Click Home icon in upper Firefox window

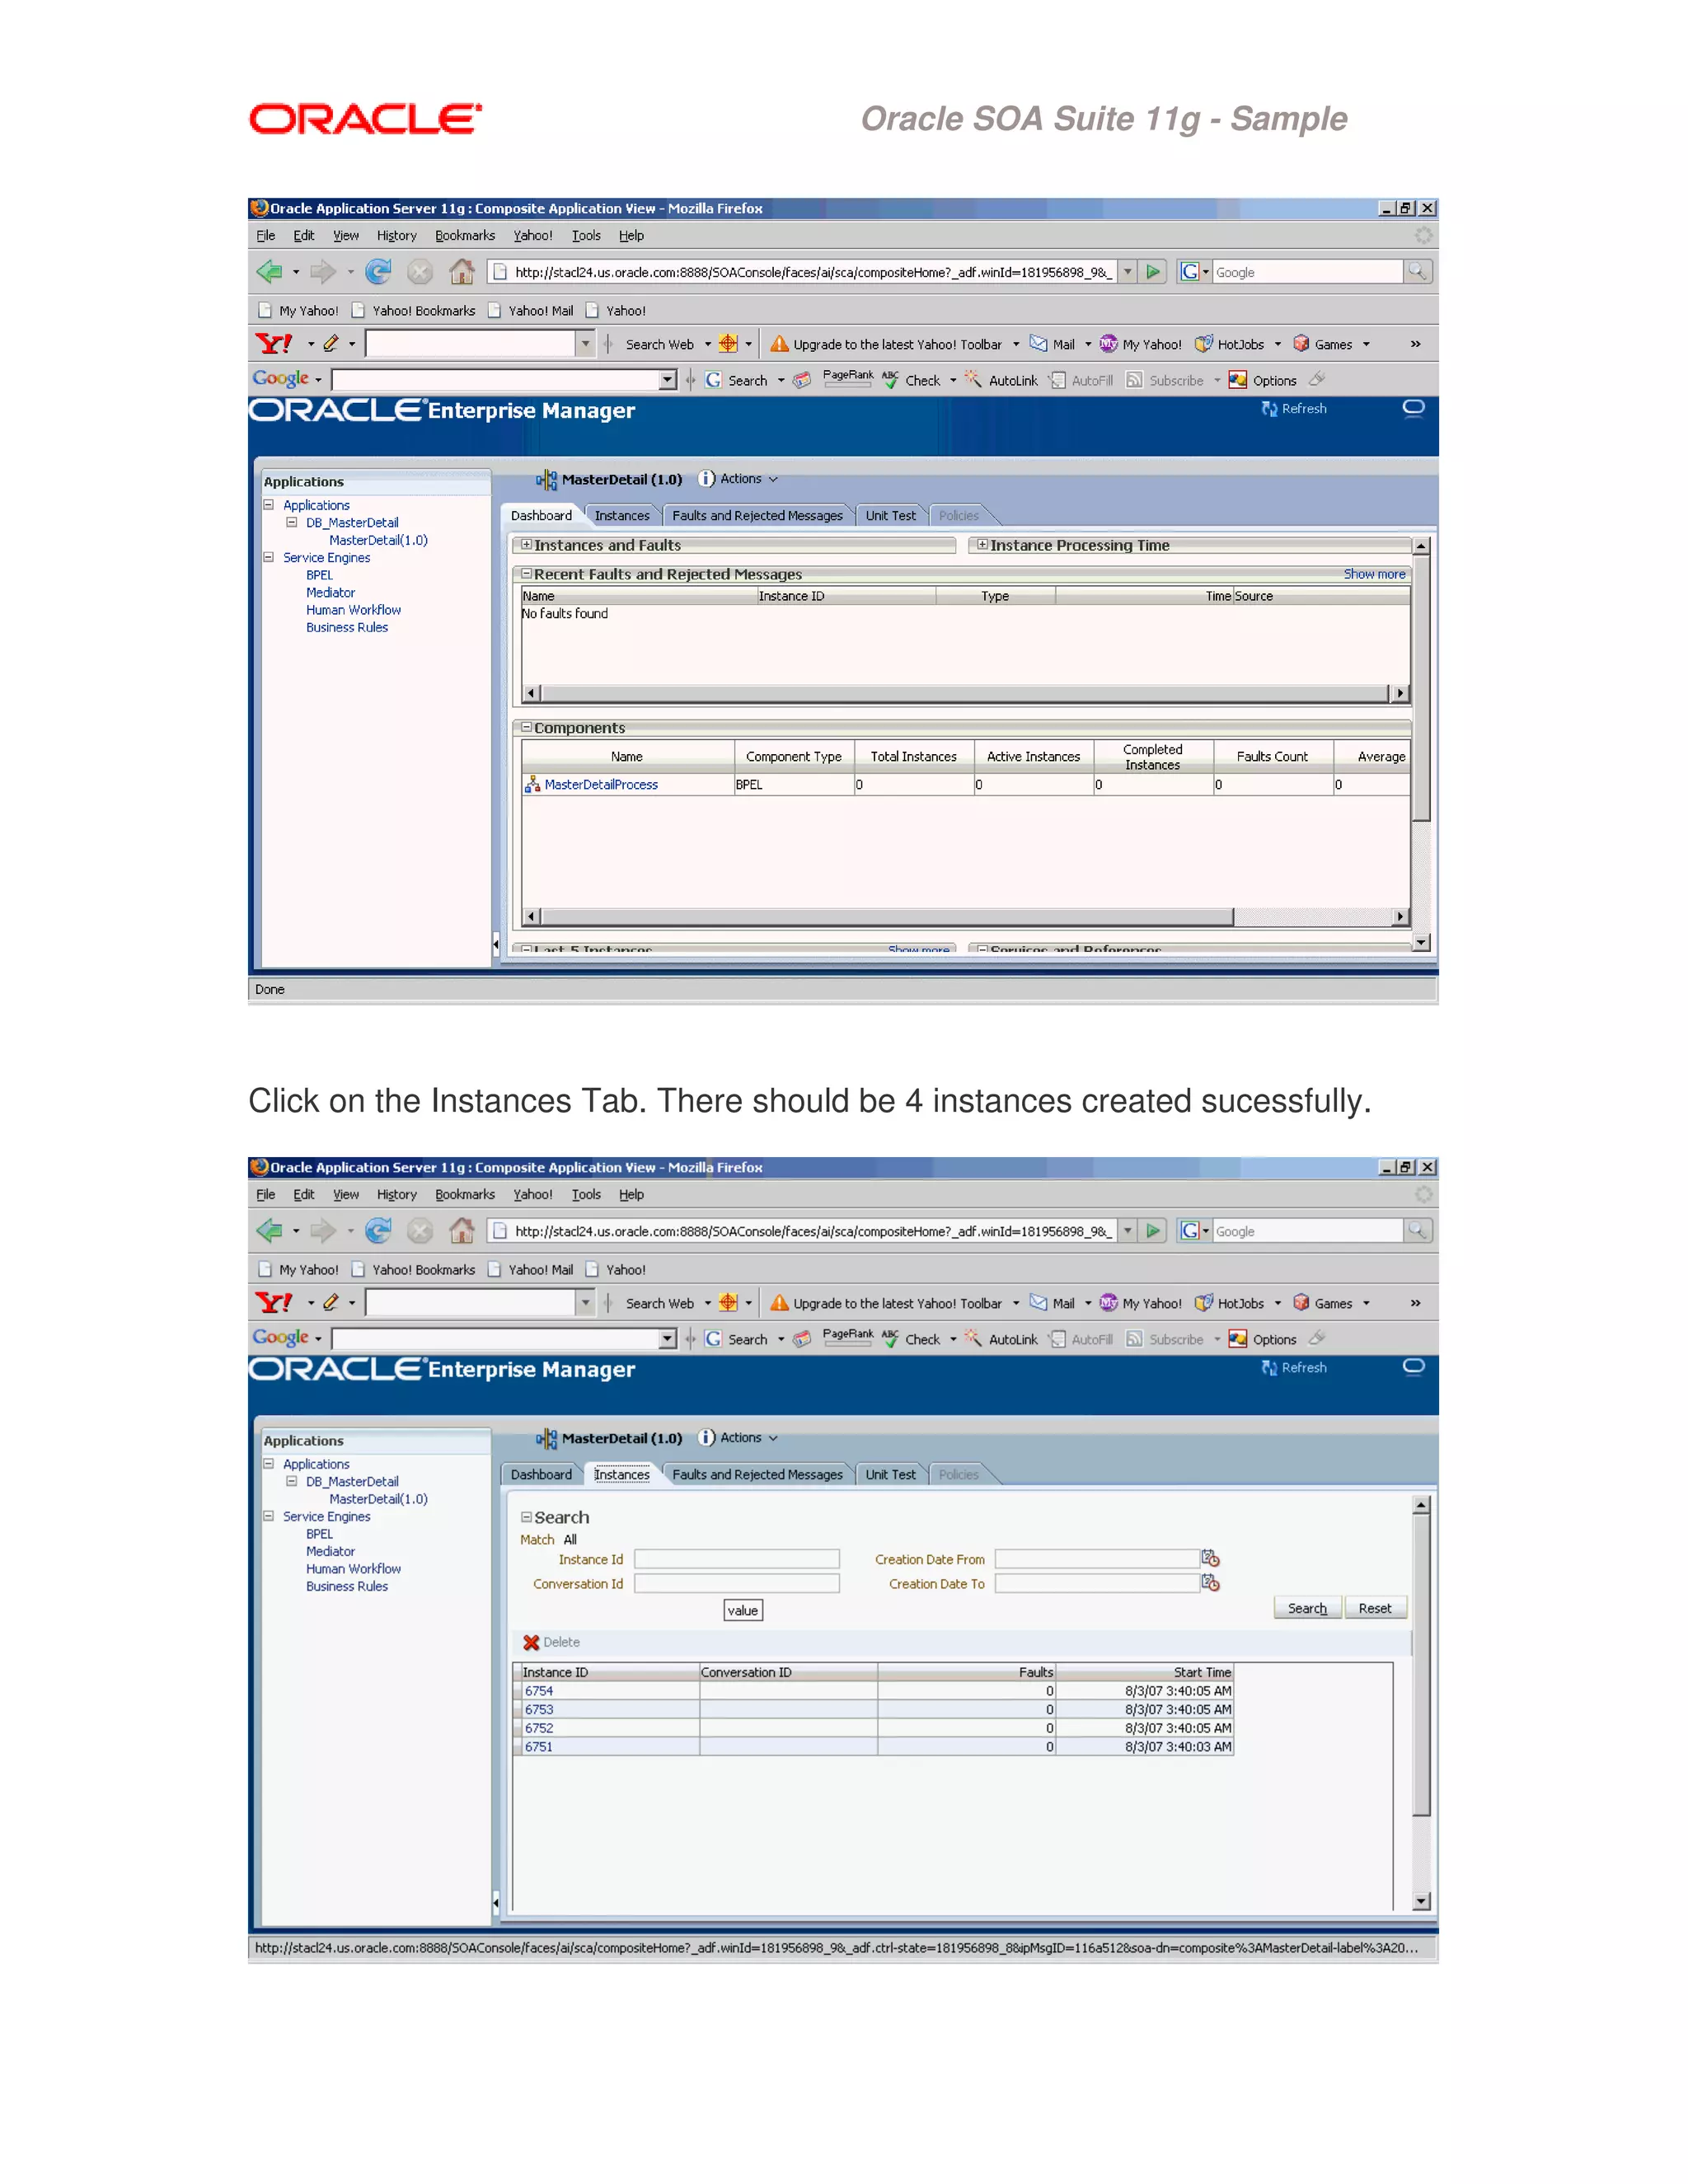point(461,271)
